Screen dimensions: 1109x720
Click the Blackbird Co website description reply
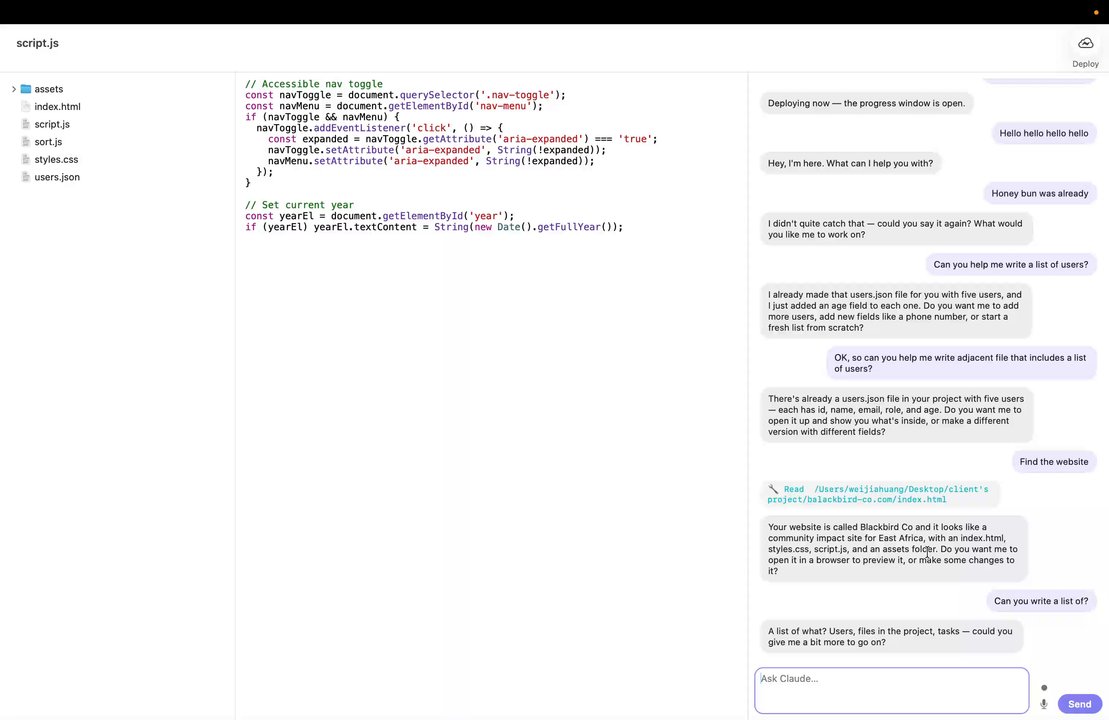tap(893, 549)
